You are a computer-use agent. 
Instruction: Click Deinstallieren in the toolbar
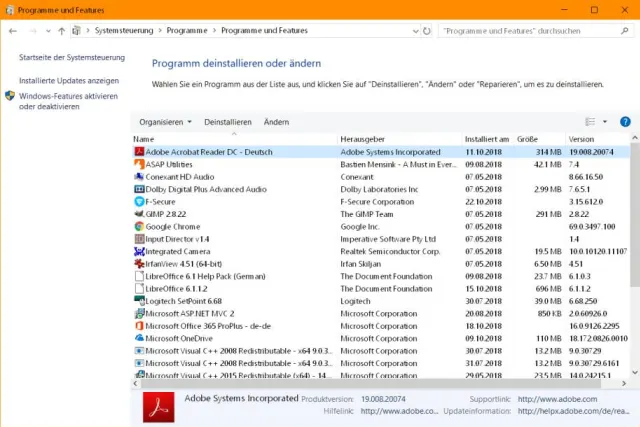228,122
